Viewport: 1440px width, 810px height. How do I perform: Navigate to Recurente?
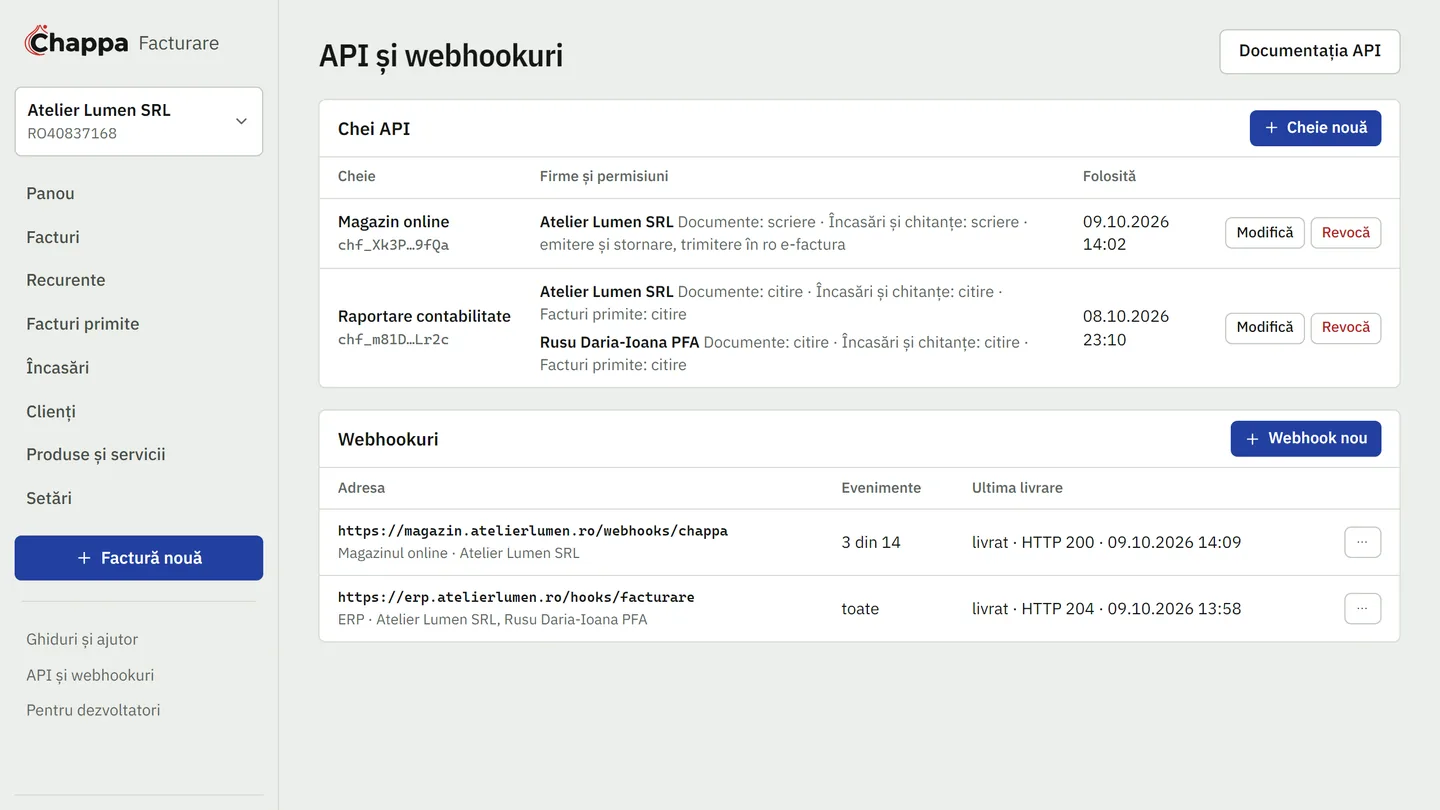[x=66, y=280]
